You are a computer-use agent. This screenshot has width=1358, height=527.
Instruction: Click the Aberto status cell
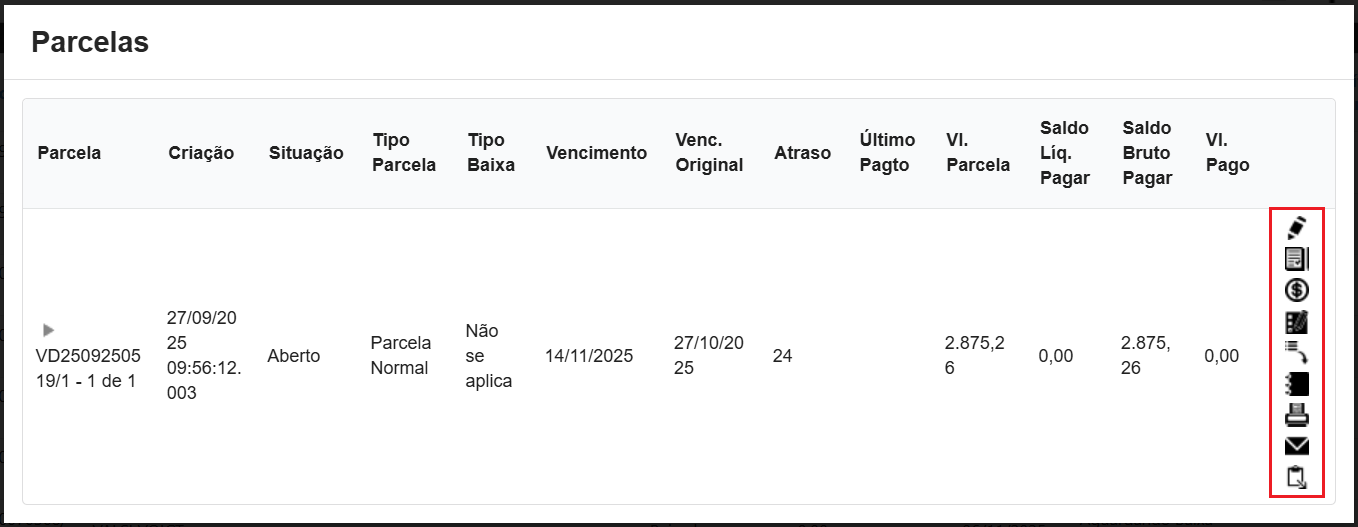point(294,356)
